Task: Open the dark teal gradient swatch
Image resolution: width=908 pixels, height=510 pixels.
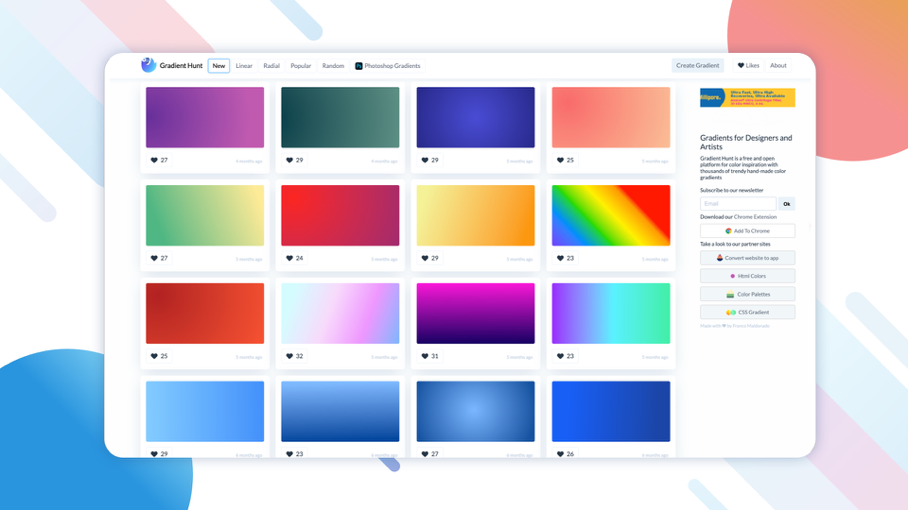Action: 340,118
